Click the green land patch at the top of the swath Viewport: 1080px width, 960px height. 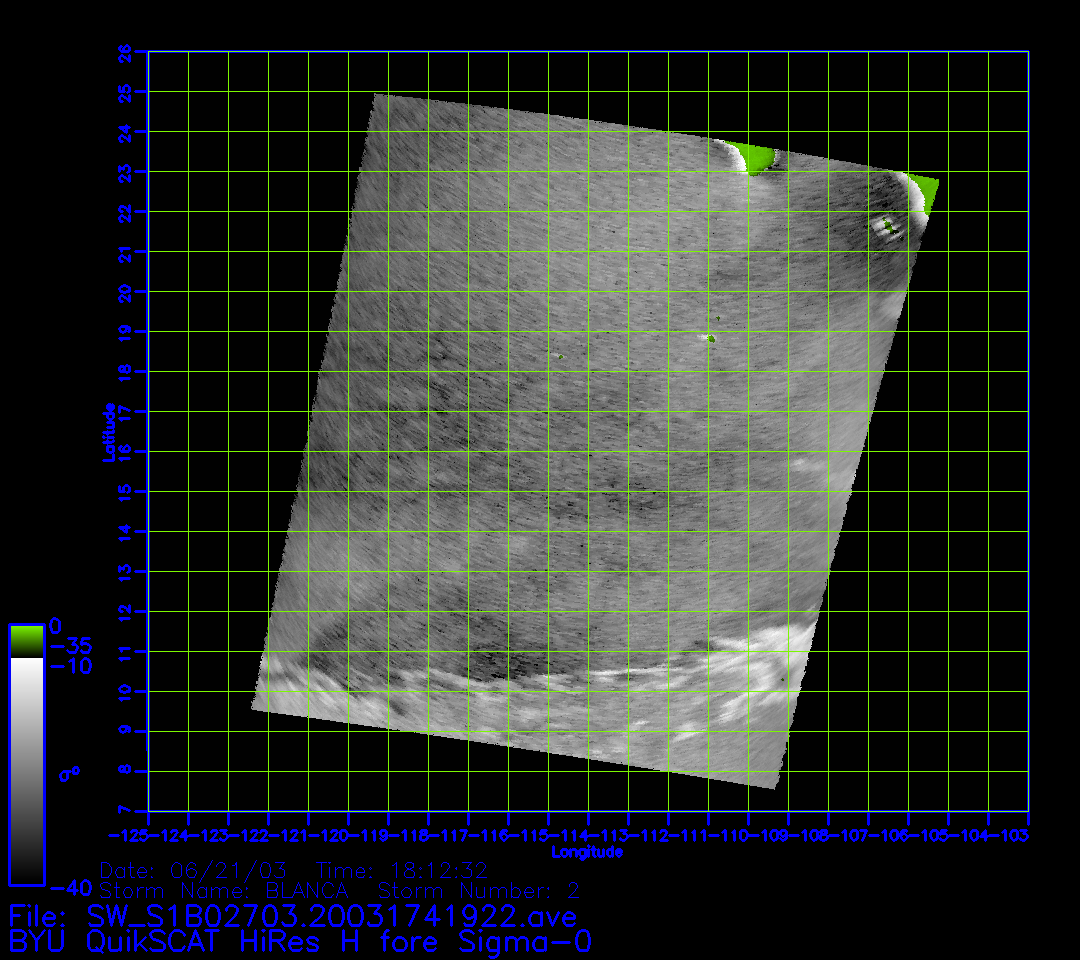coord(758,158)
